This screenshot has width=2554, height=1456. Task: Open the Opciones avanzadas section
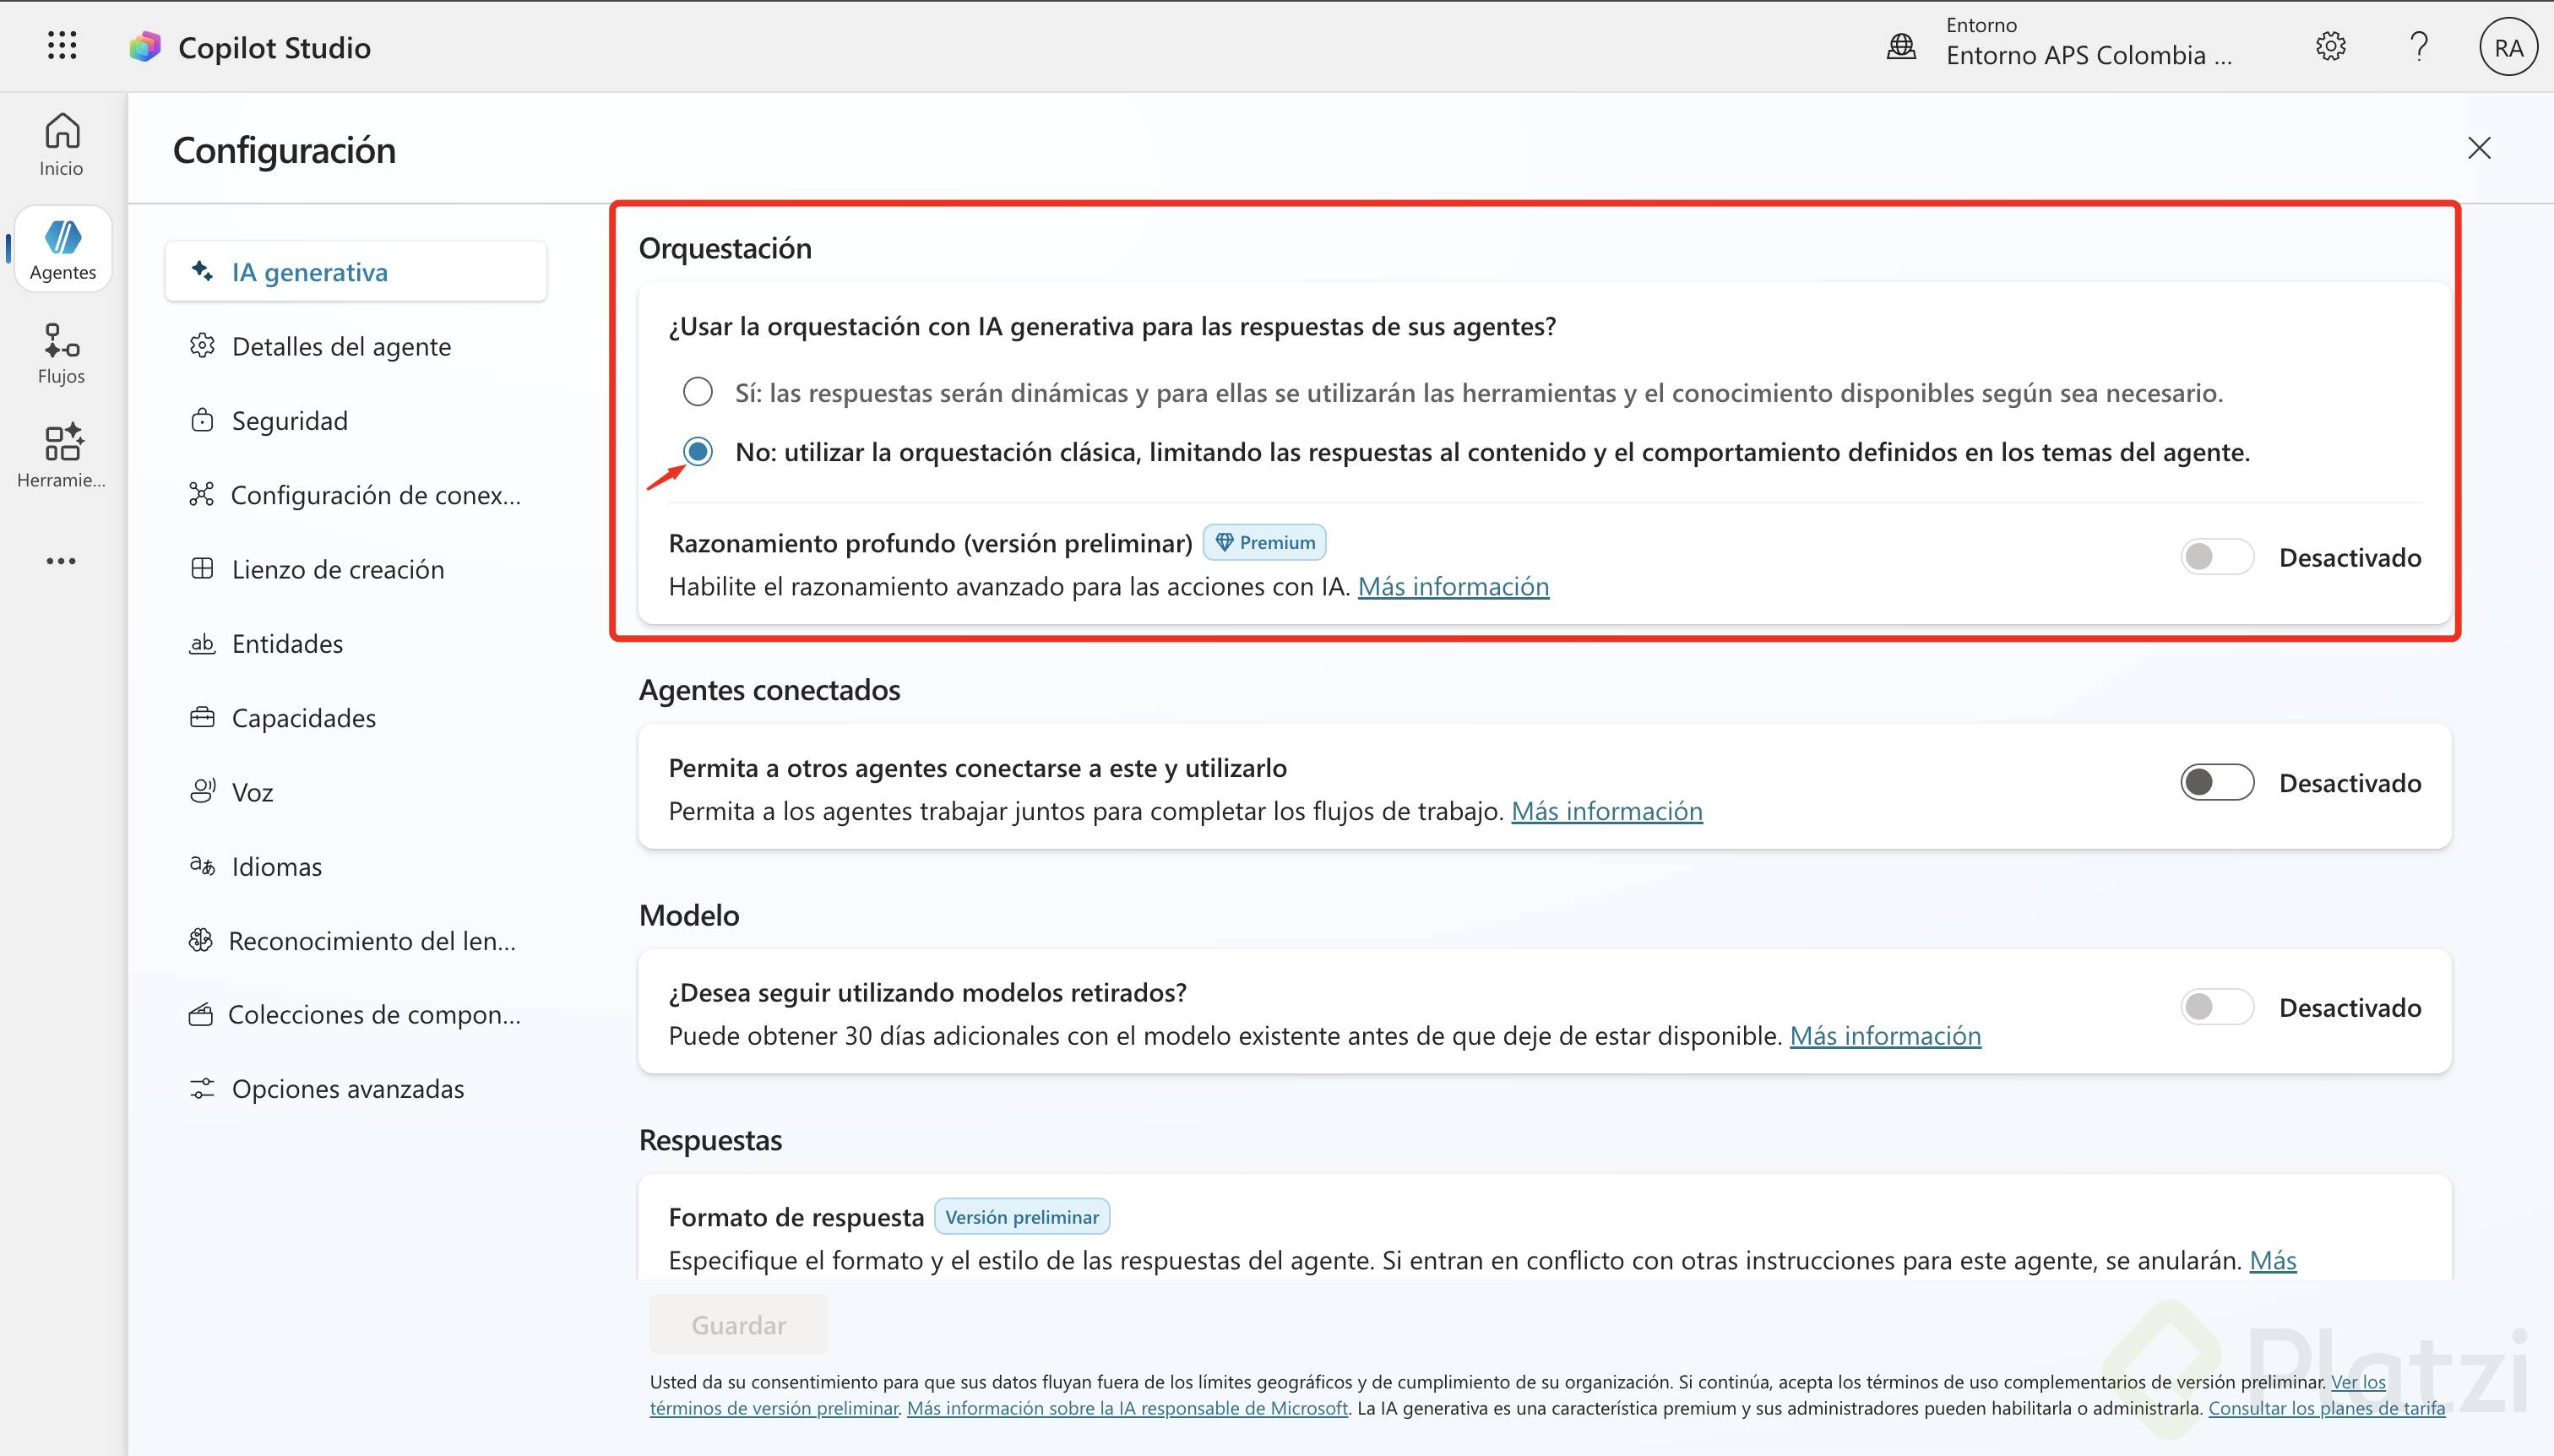(347, 1089)
